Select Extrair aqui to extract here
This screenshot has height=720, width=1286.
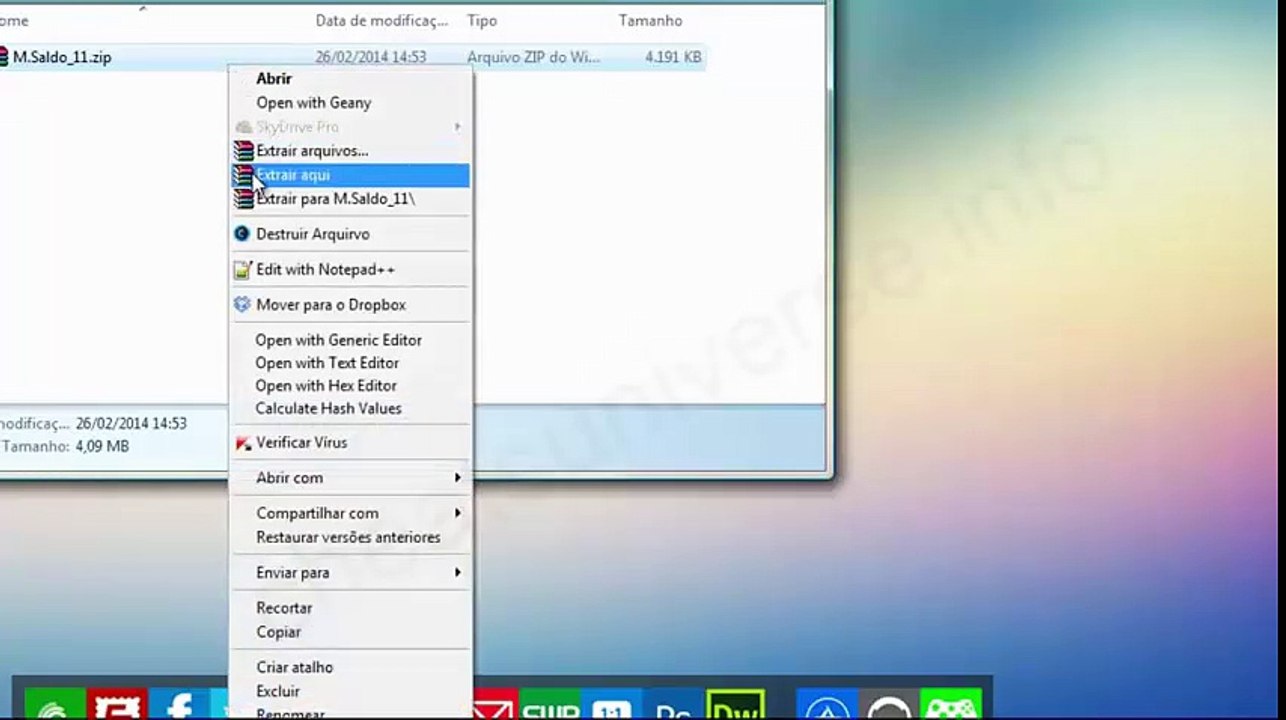(x=350, y=175)
